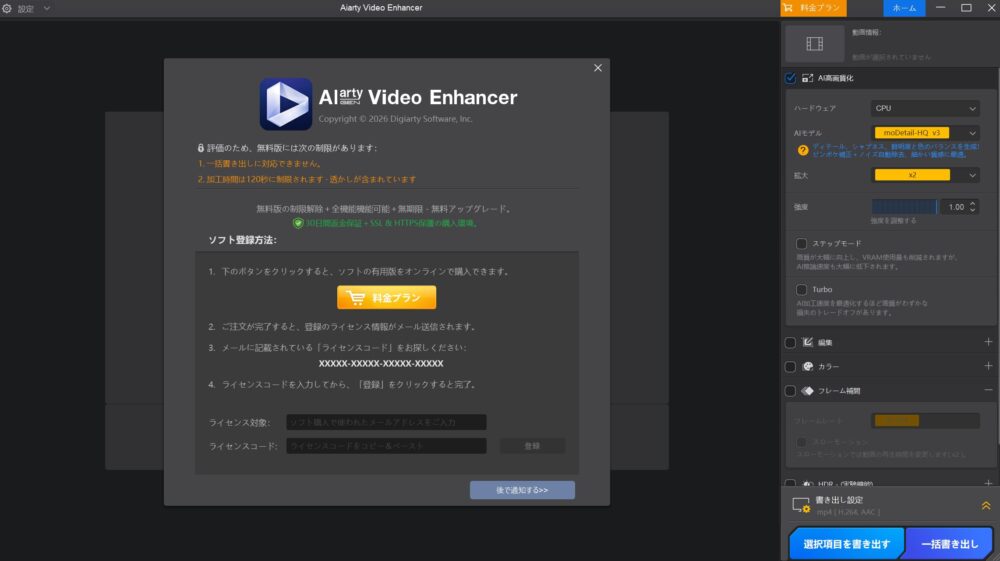Click the 編集 edit pencil icon

[x=808, y=342]
